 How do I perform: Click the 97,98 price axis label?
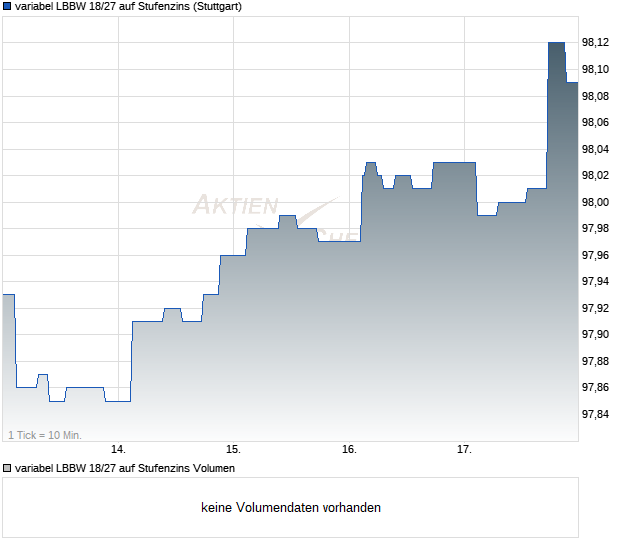click(595, 228)
